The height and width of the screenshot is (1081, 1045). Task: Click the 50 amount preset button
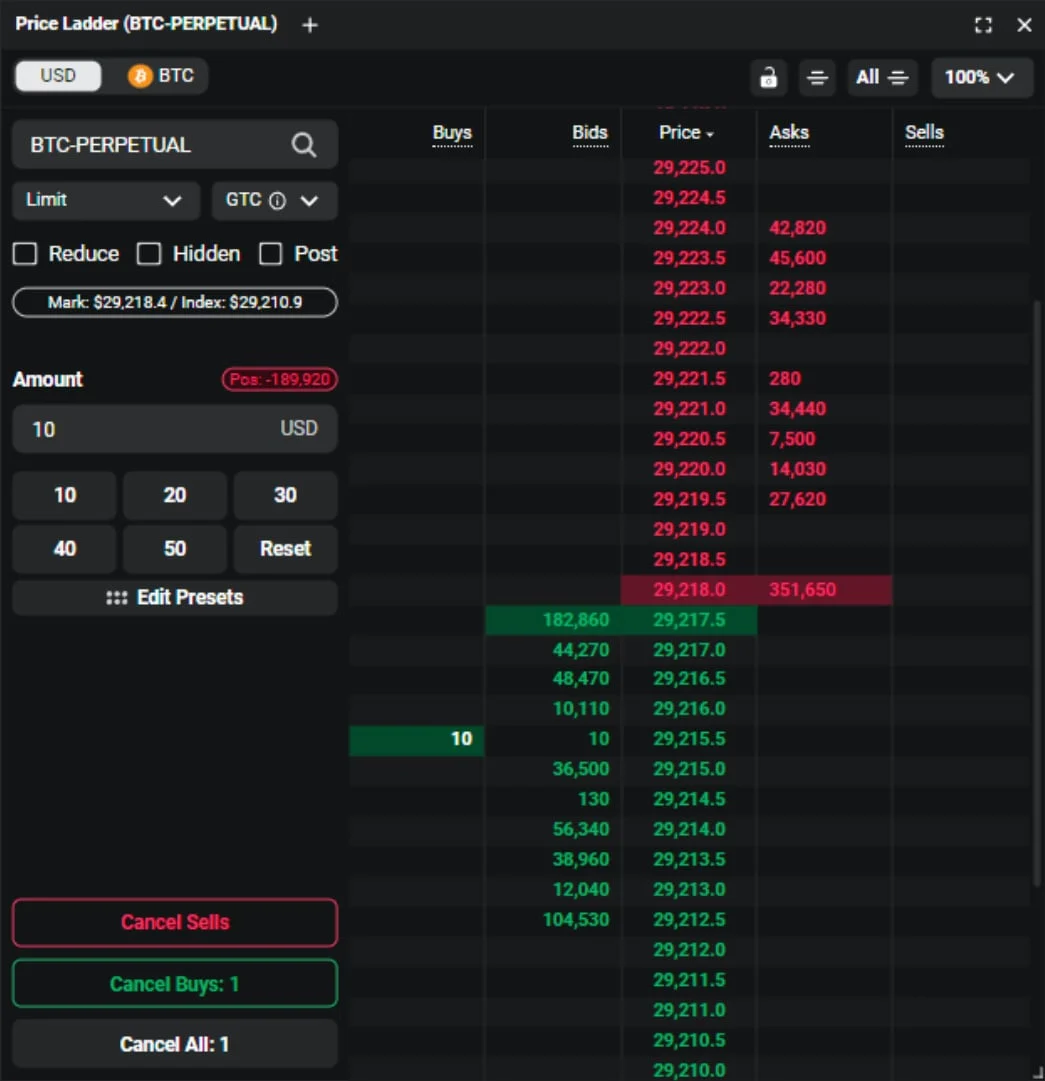point(175,549)
